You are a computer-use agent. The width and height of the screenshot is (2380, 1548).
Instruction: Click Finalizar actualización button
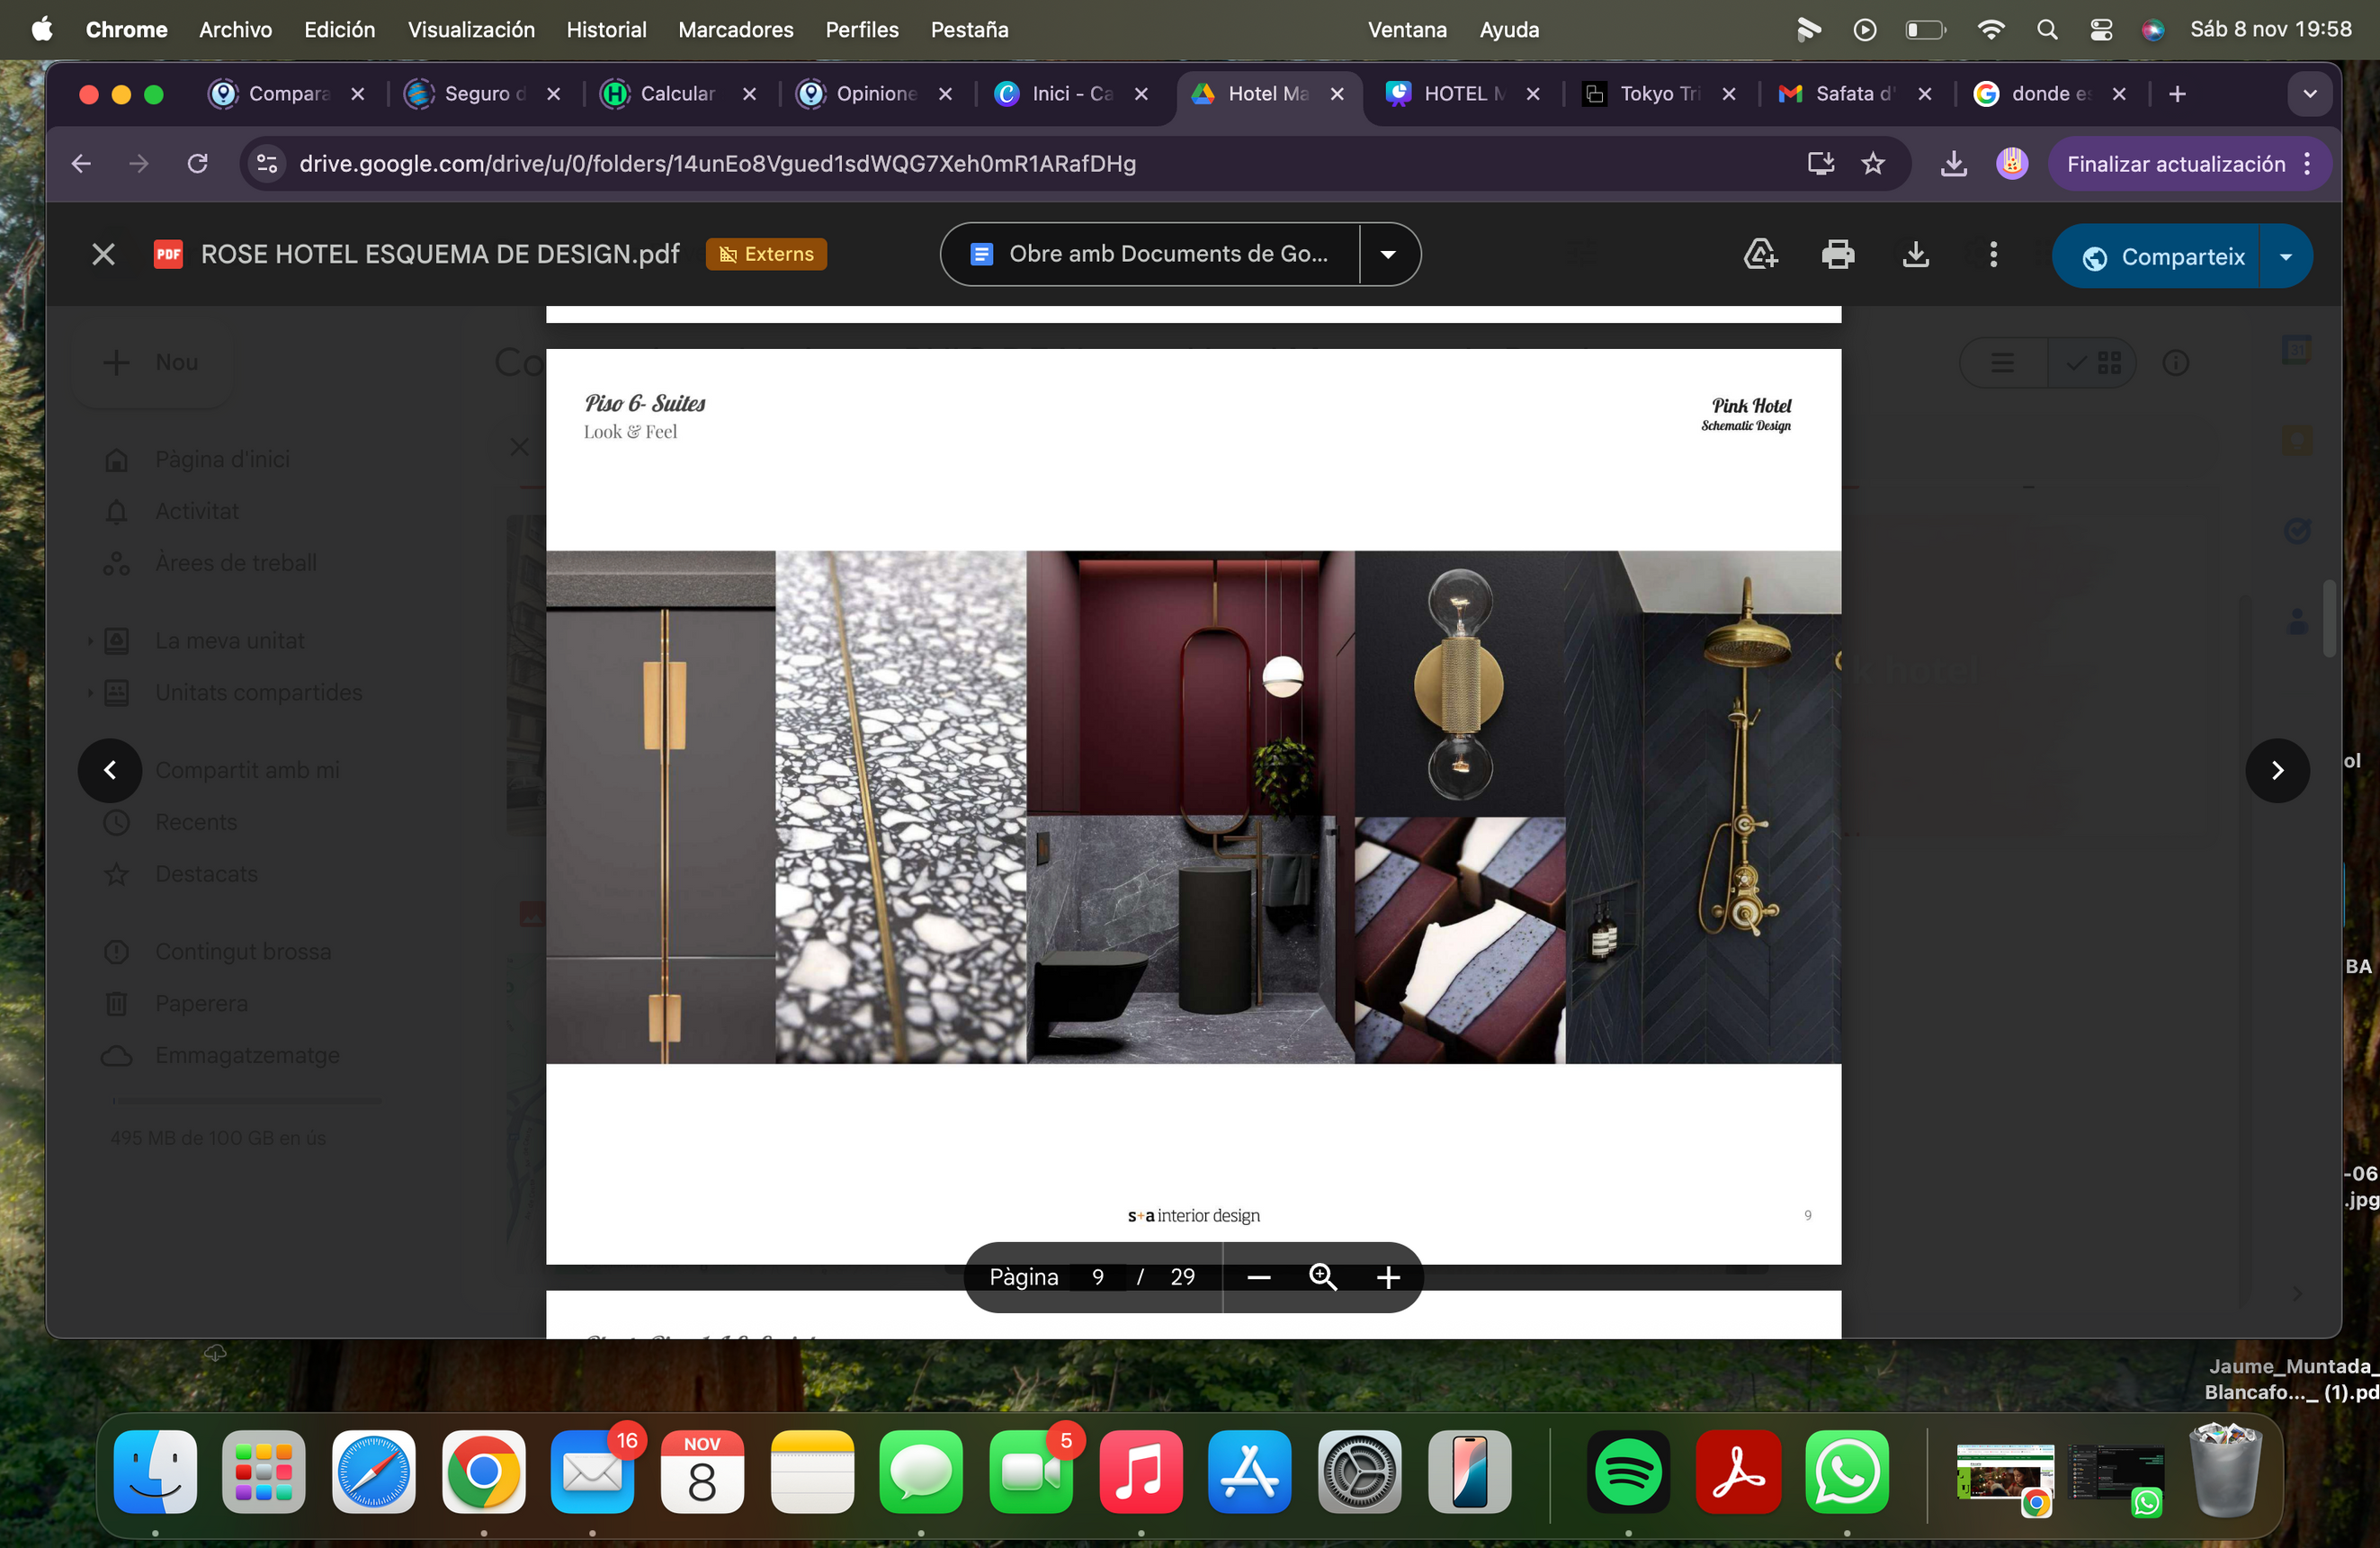tap(2175, 164)
